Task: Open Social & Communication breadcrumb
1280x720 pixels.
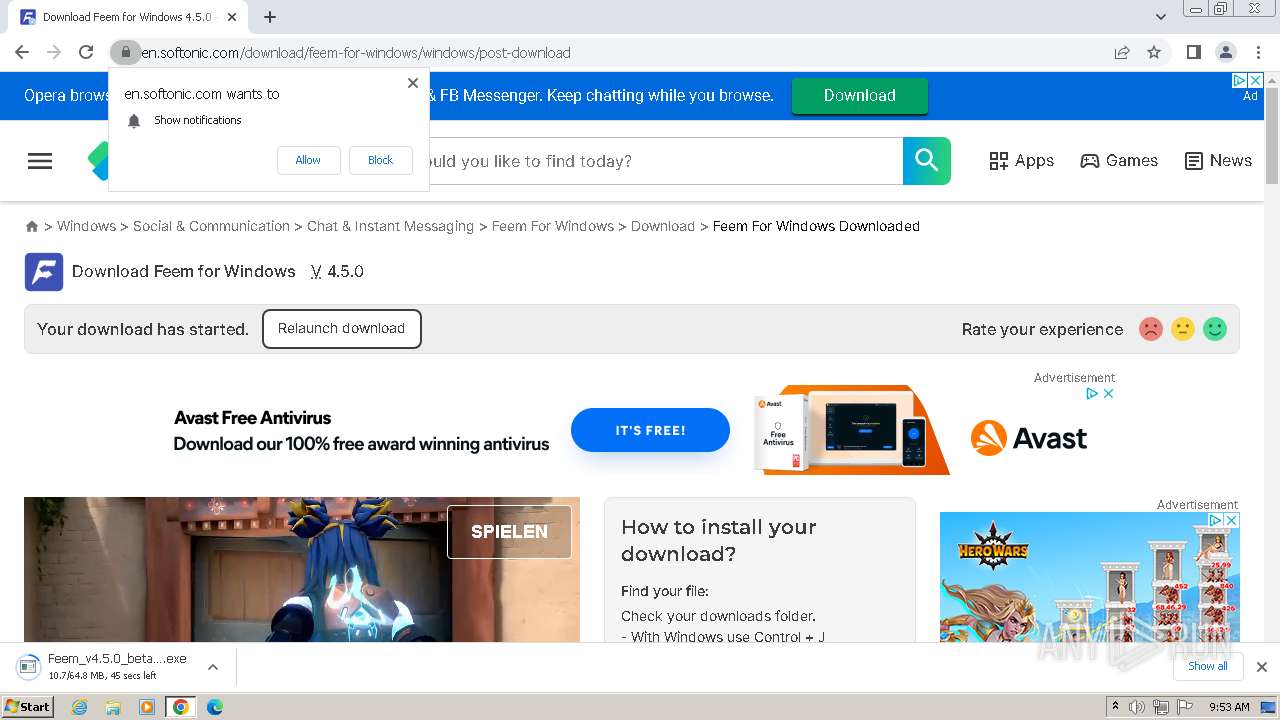Action: click(x=211, y=226)
